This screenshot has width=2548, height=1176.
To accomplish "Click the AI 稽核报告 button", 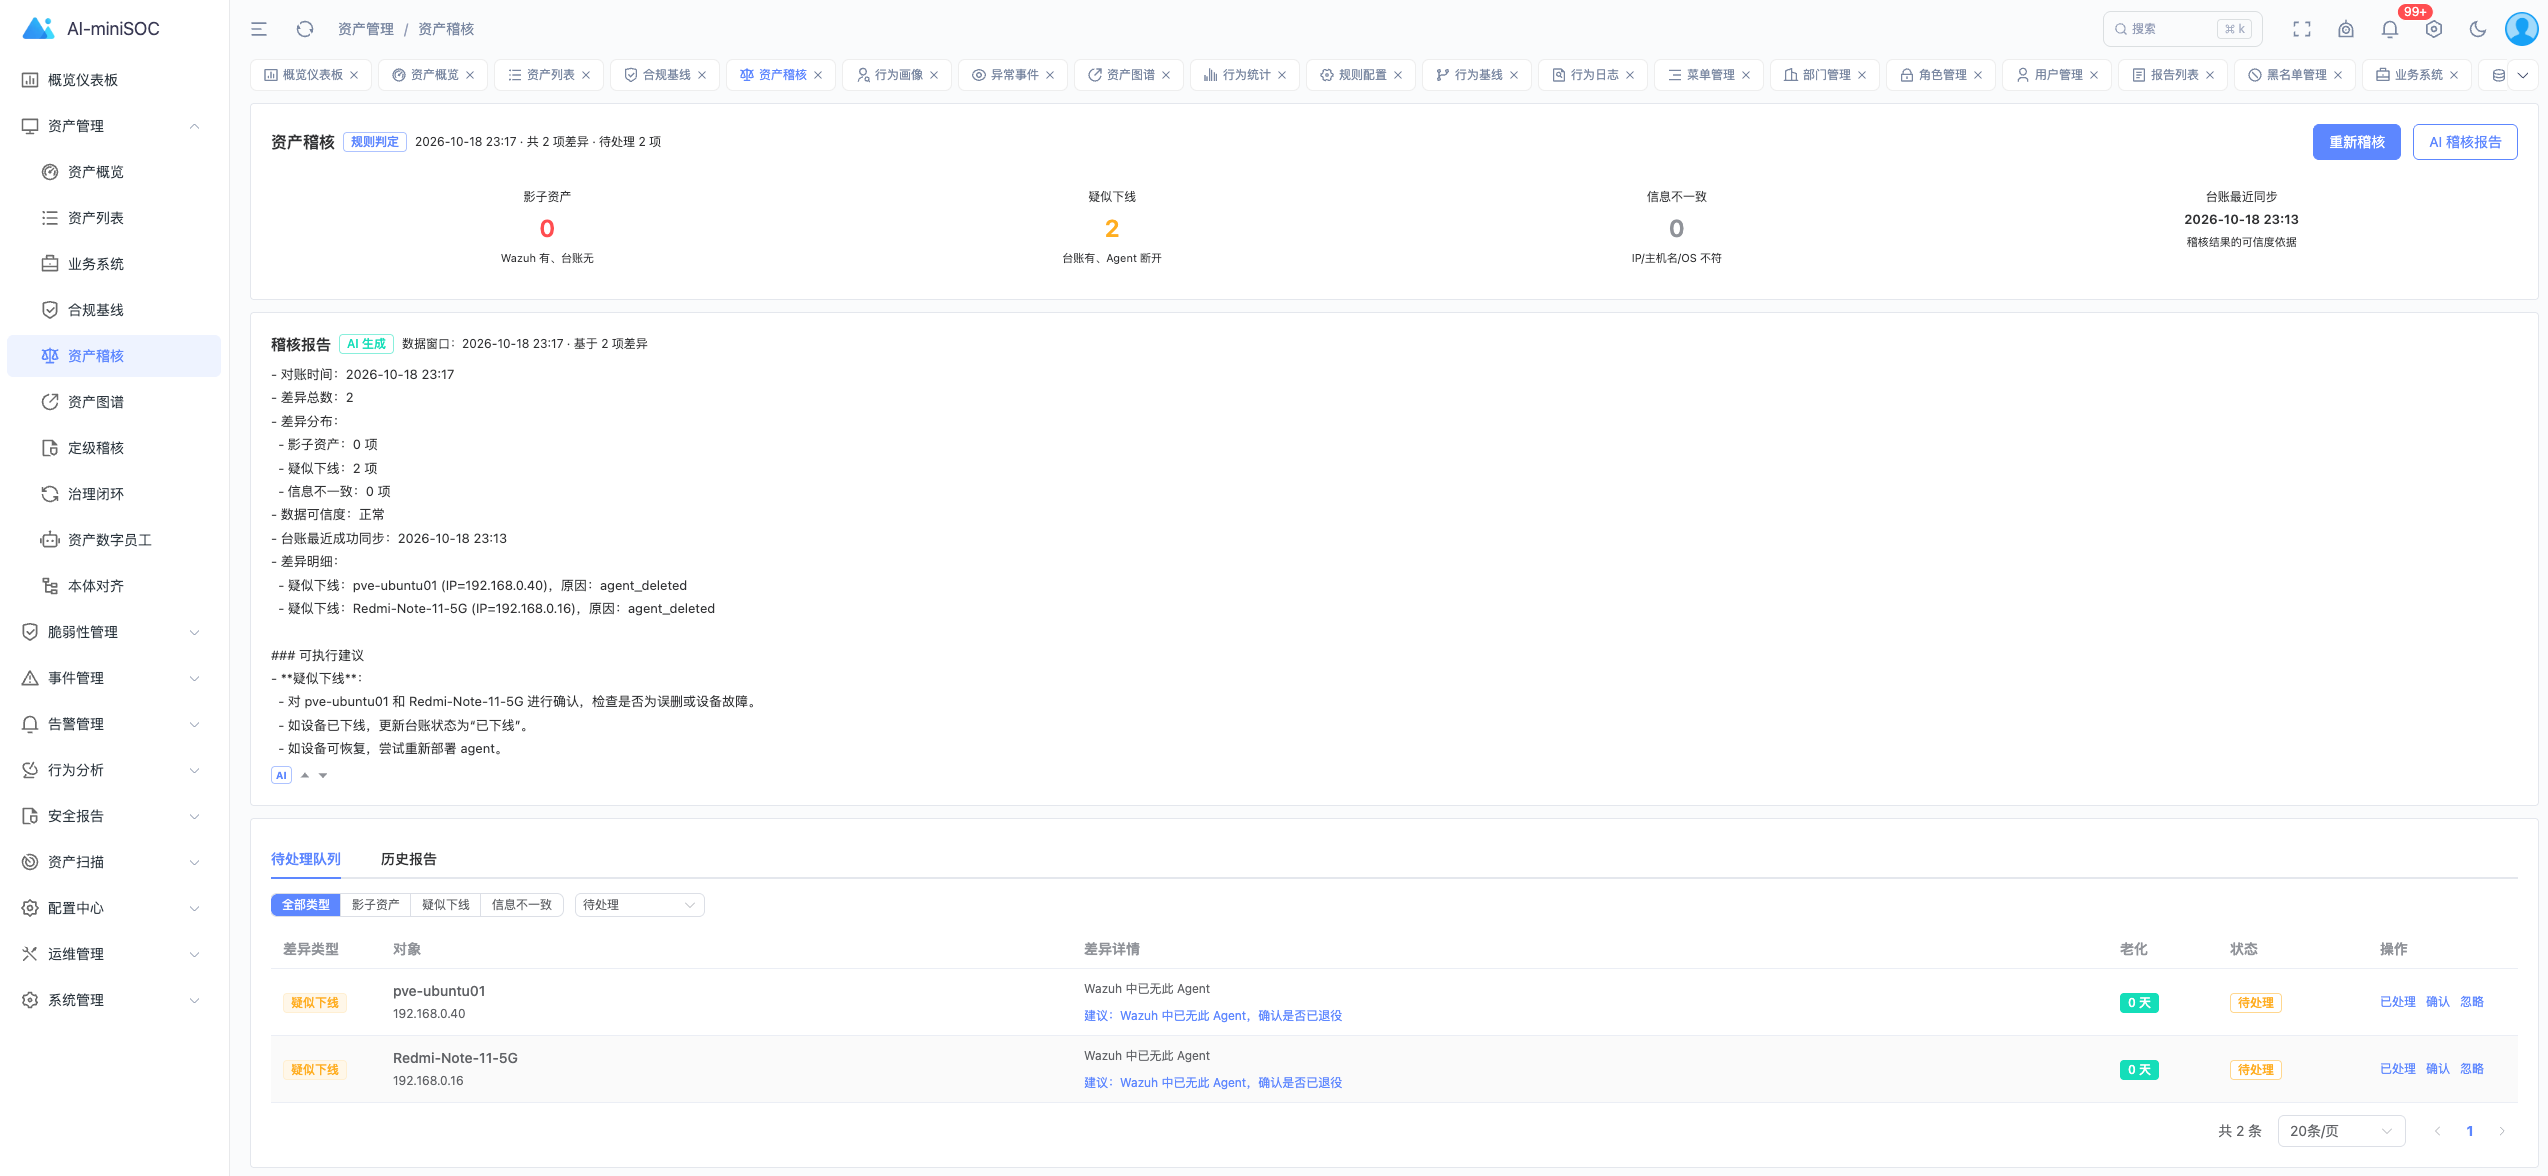I will [2465, 142].
